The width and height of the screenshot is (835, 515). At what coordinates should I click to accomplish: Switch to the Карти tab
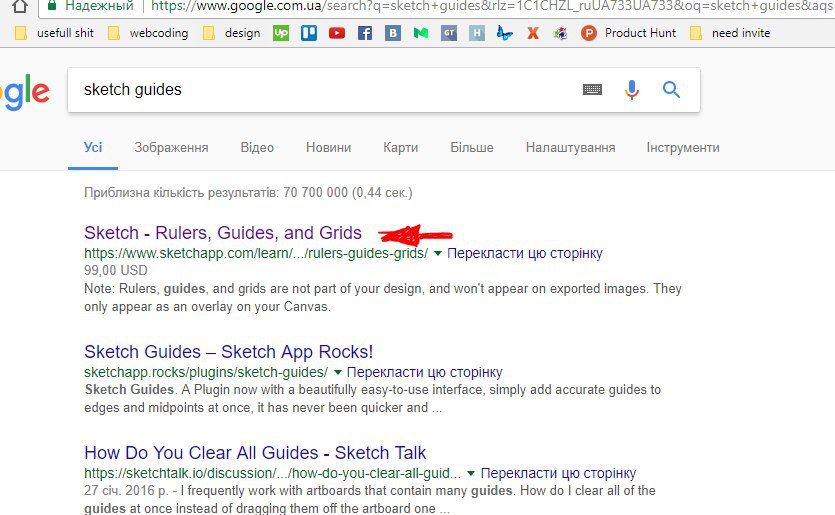400,148
